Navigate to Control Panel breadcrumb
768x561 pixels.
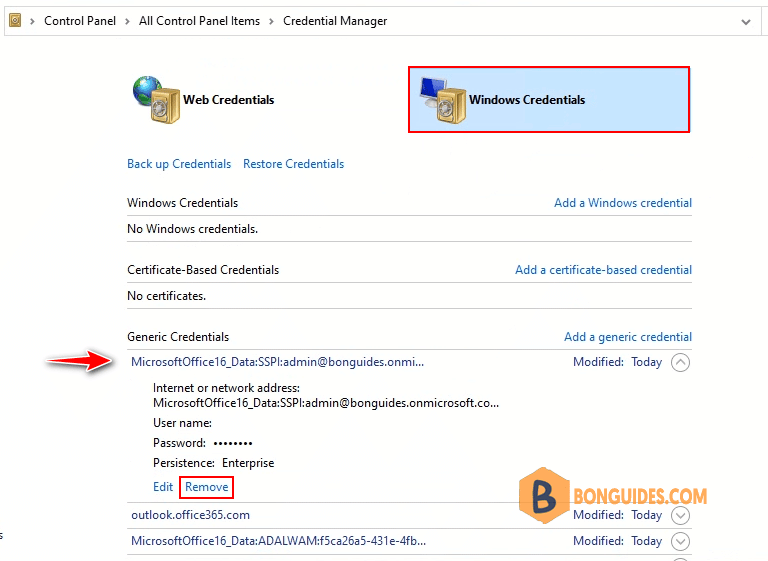click(x=80, y=21)
